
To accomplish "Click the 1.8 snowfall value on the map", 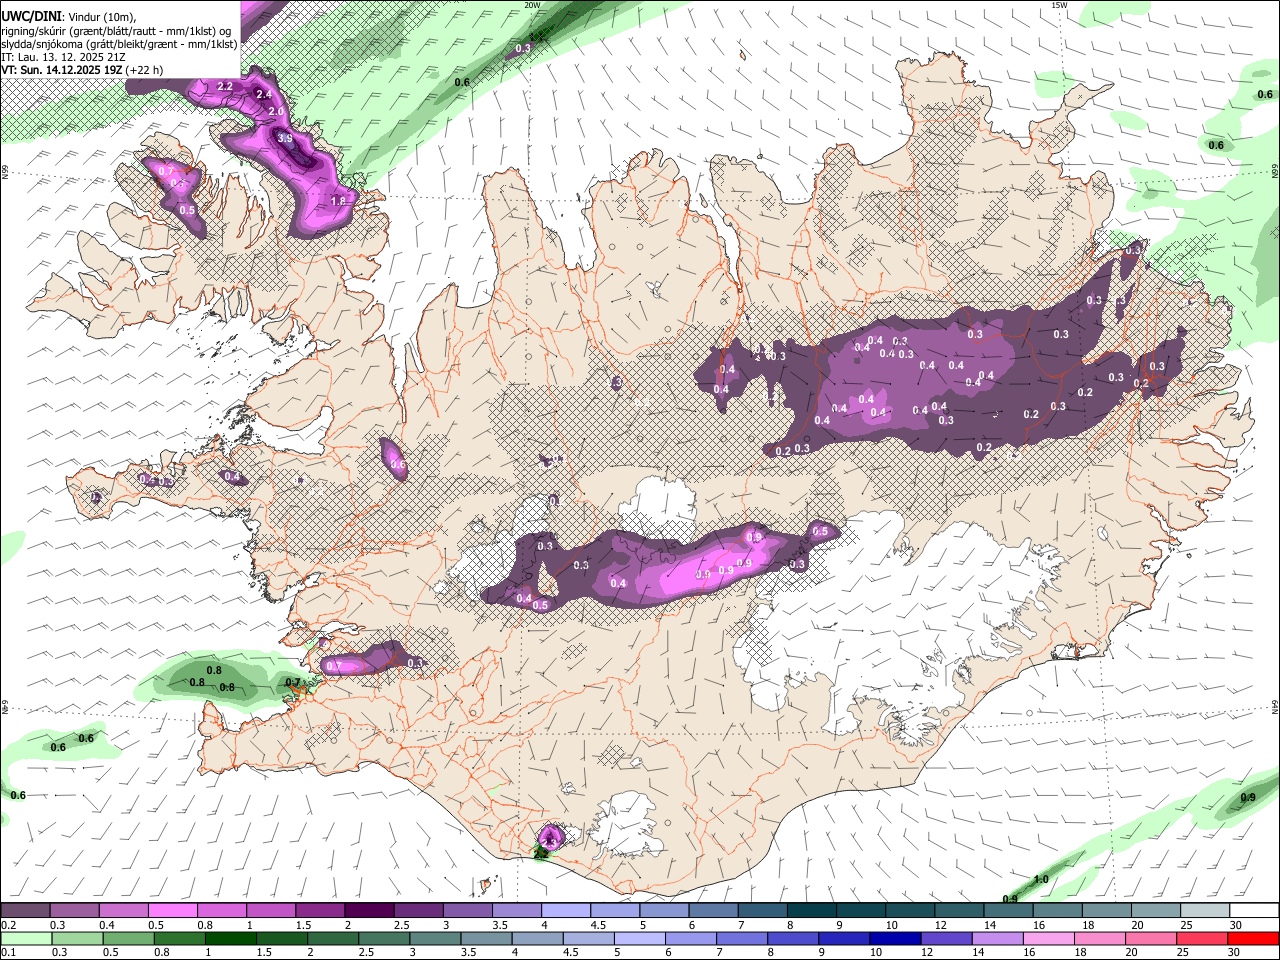I will click(x=338, y=201).
